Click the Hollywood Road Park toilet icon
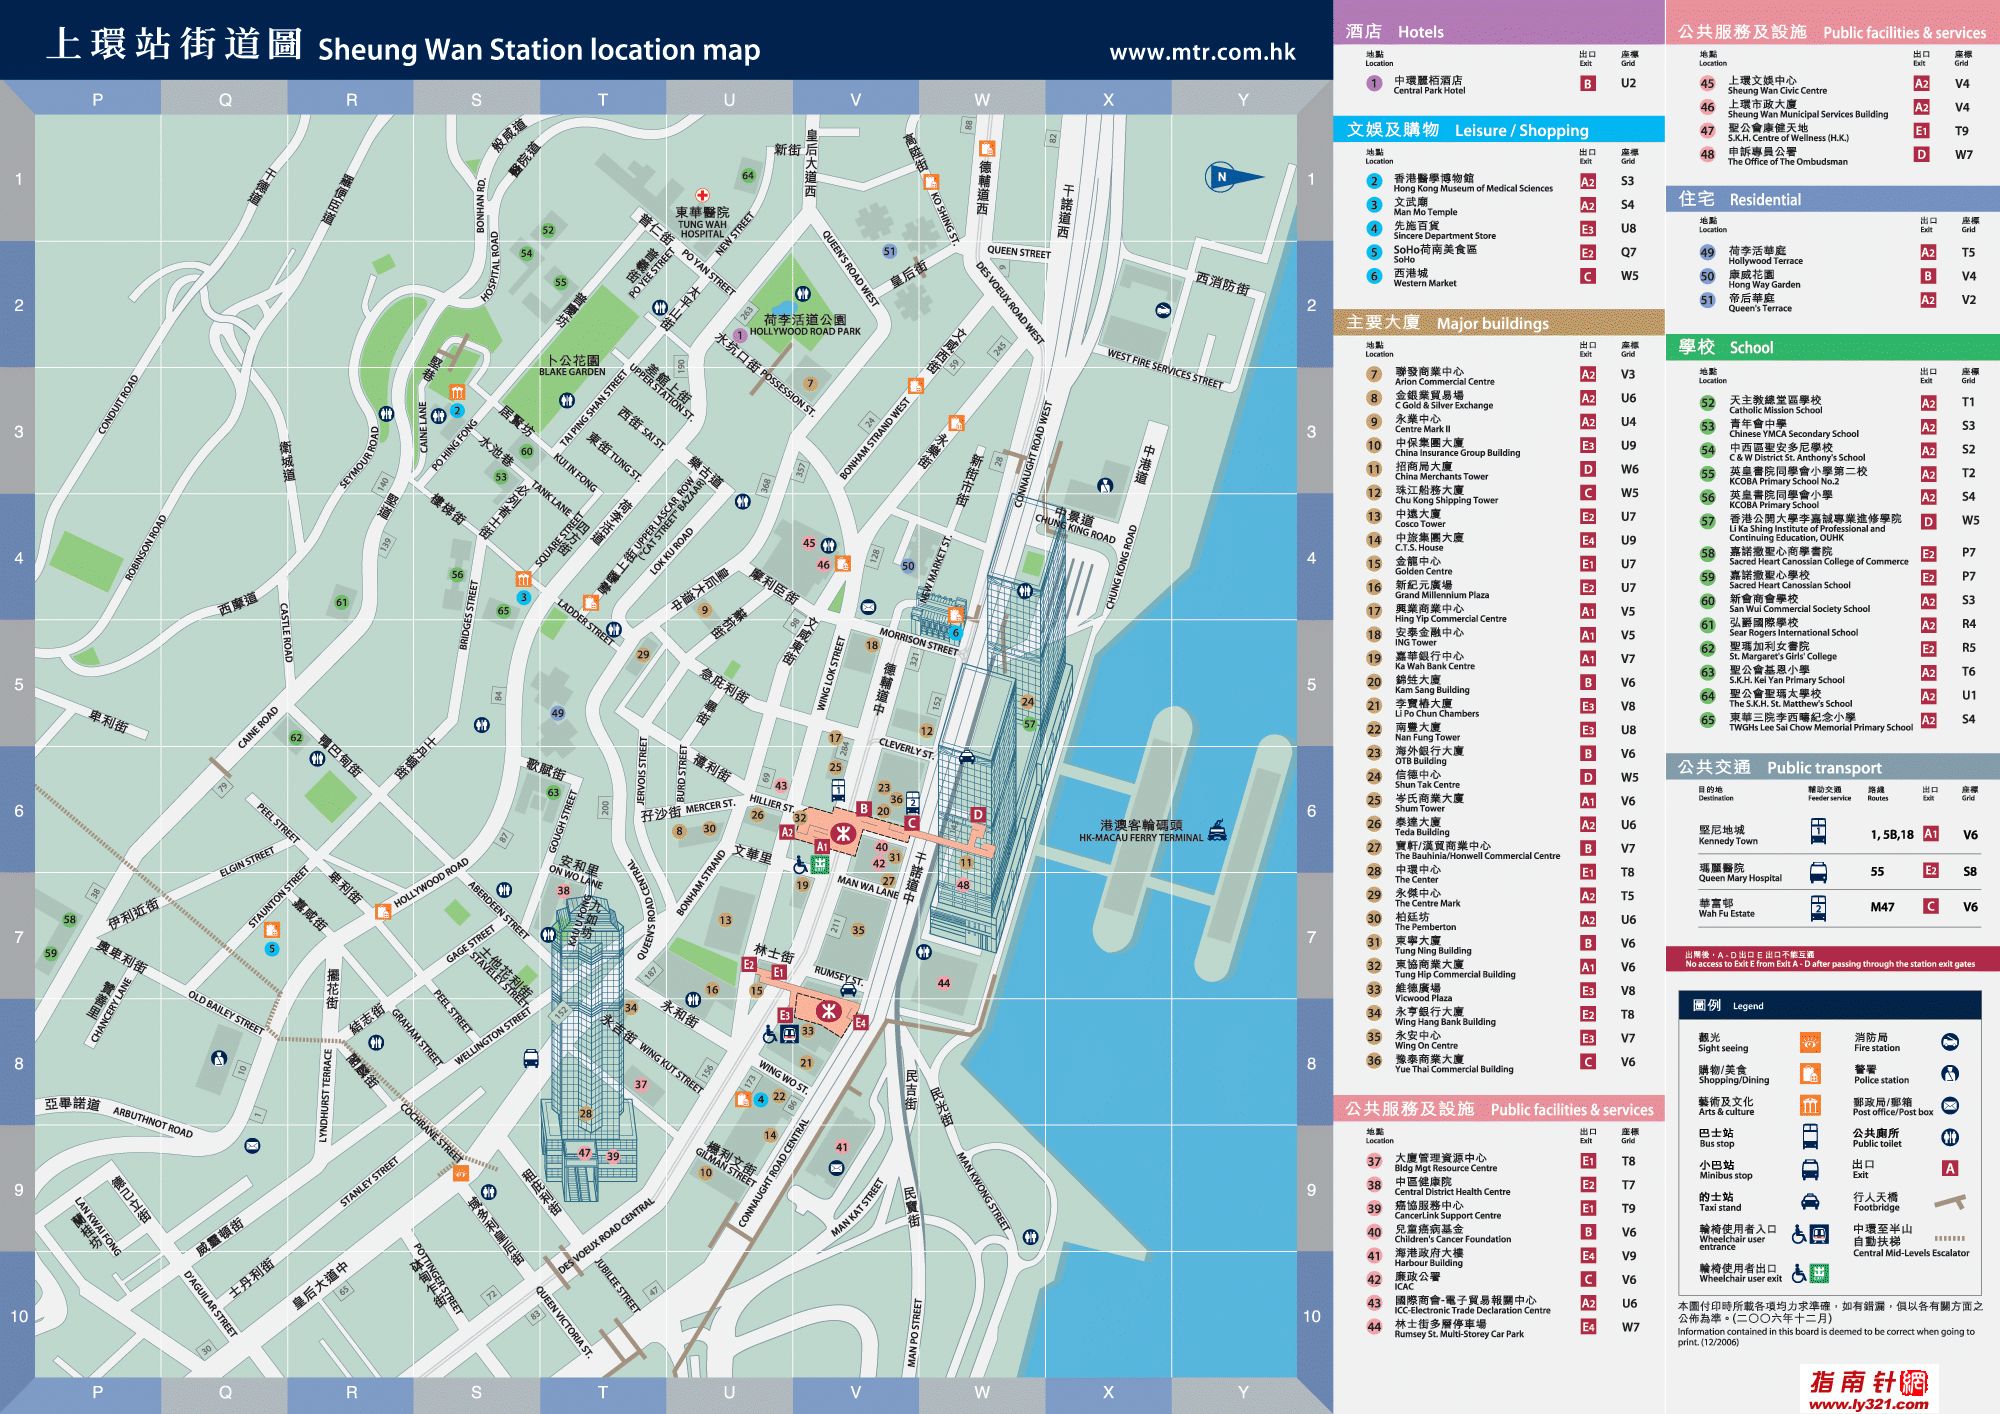The image size is (2000, 1414). 802,295
